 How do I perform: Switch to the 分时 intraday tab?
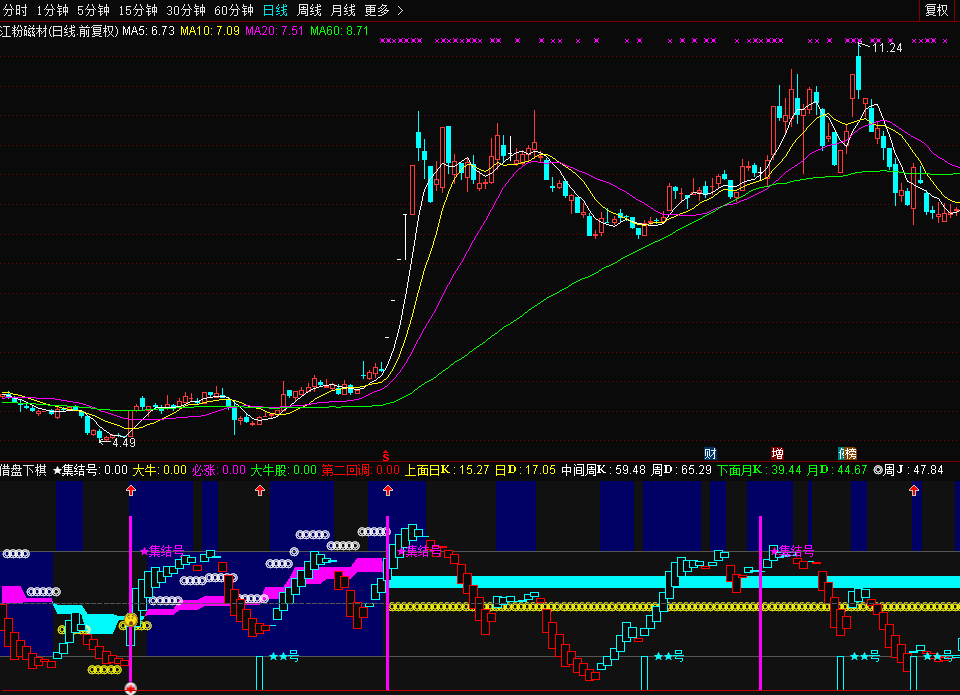(x=16, y=10)
